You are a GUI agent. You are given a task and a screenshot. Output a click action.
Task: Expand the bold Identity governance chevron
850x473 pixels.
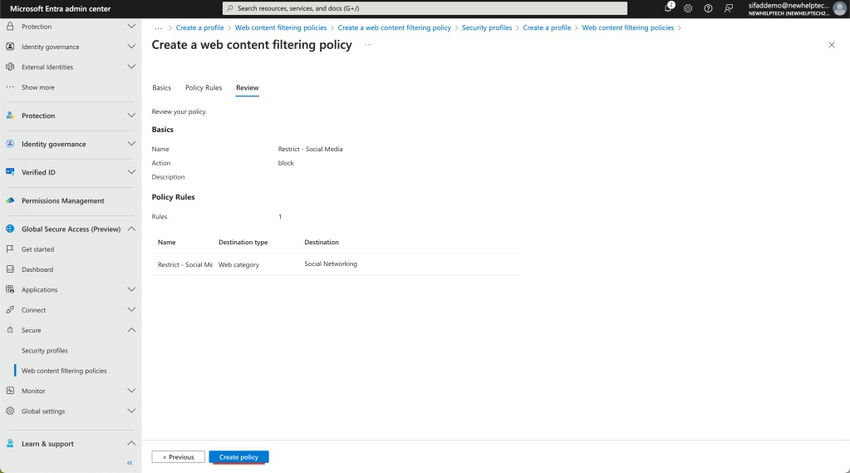(131, 144)
